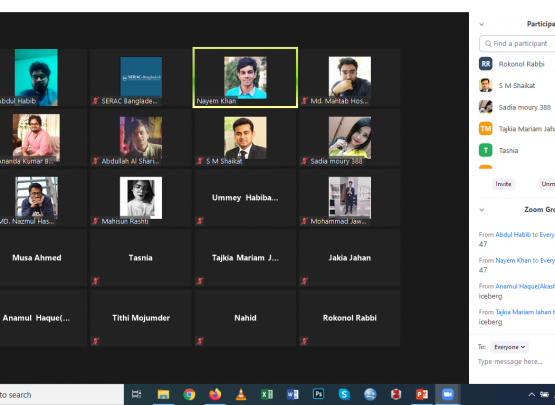
Task: Open Skype from the taskbar
Action: tap(344, 394)
